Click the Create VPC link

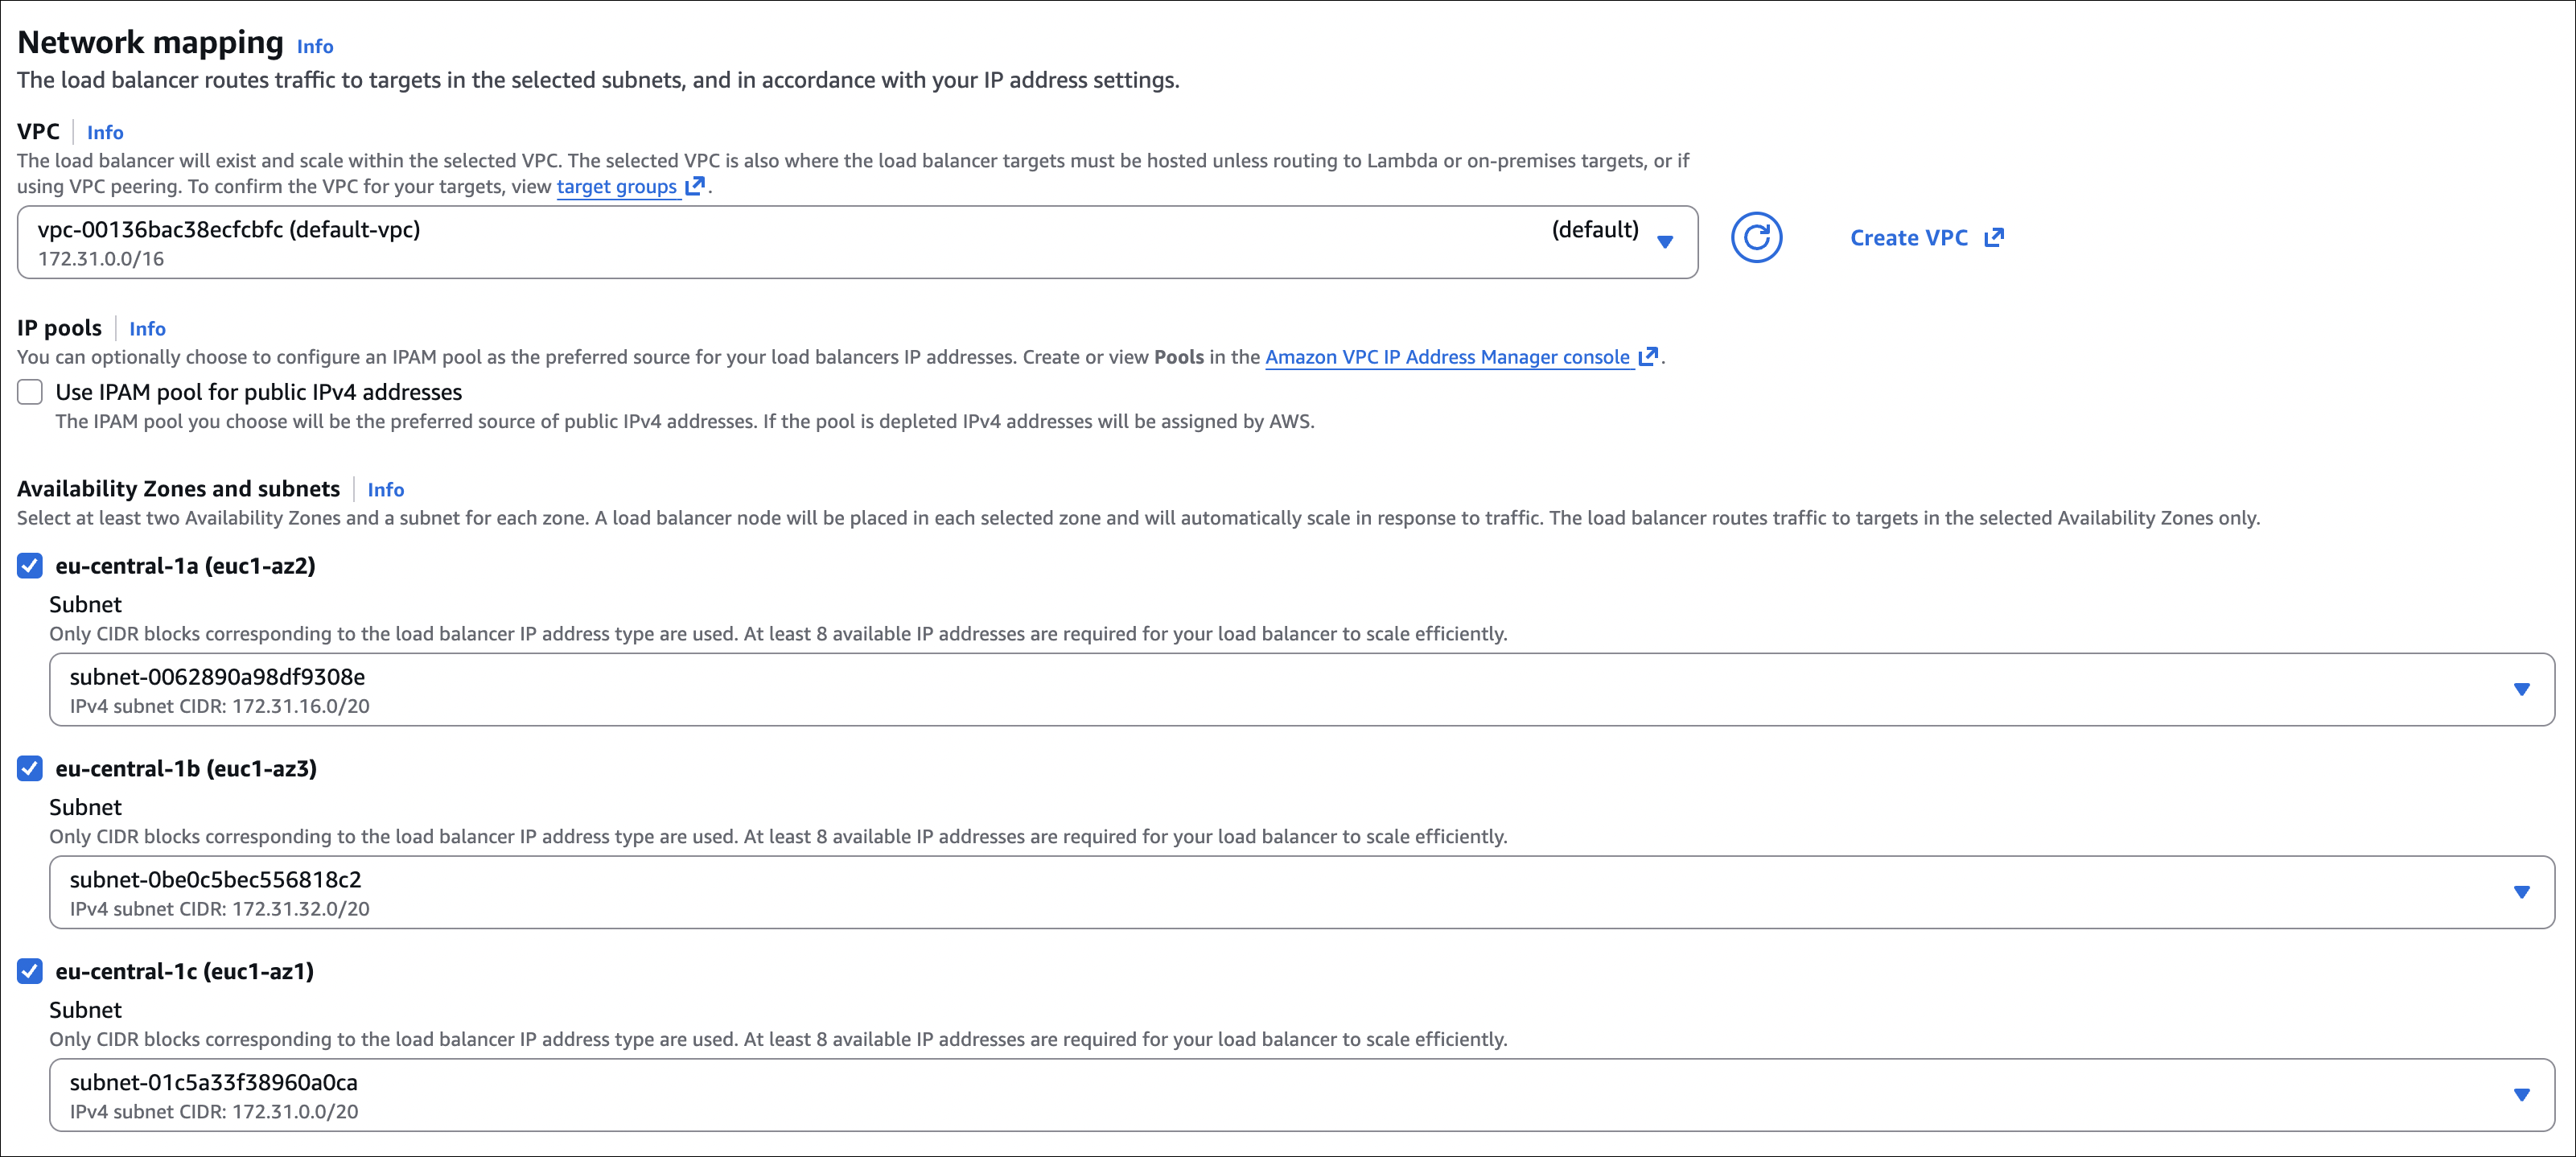click(x=1908, y=238)
